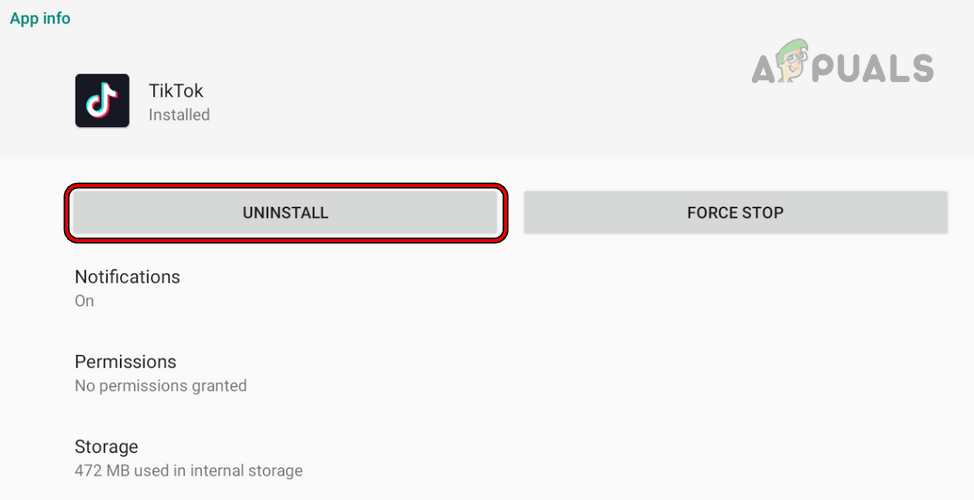Click the word STOP on the Force Stop button
This screenshot has width=974, height=500.
pyautogui.click(x=761, y=213)
